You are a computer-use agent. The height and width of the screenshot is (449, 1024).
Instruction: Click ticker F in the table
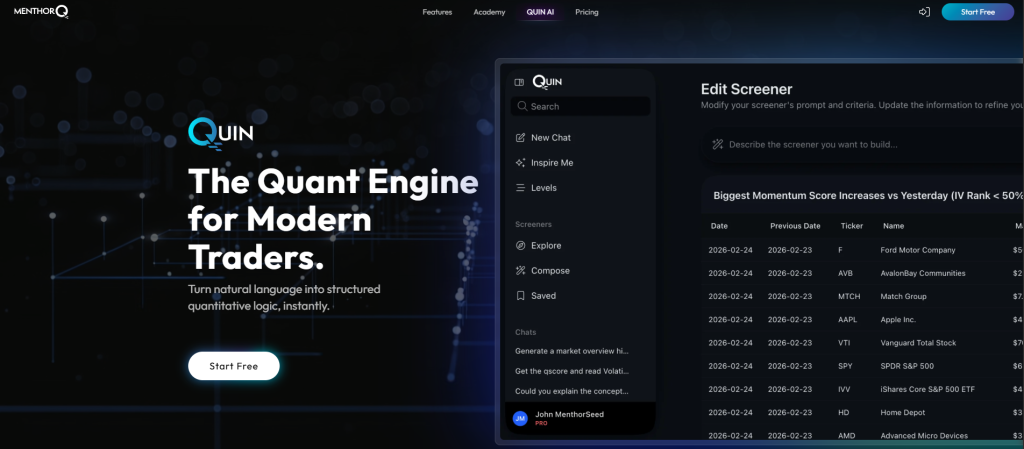click(840, 250)
